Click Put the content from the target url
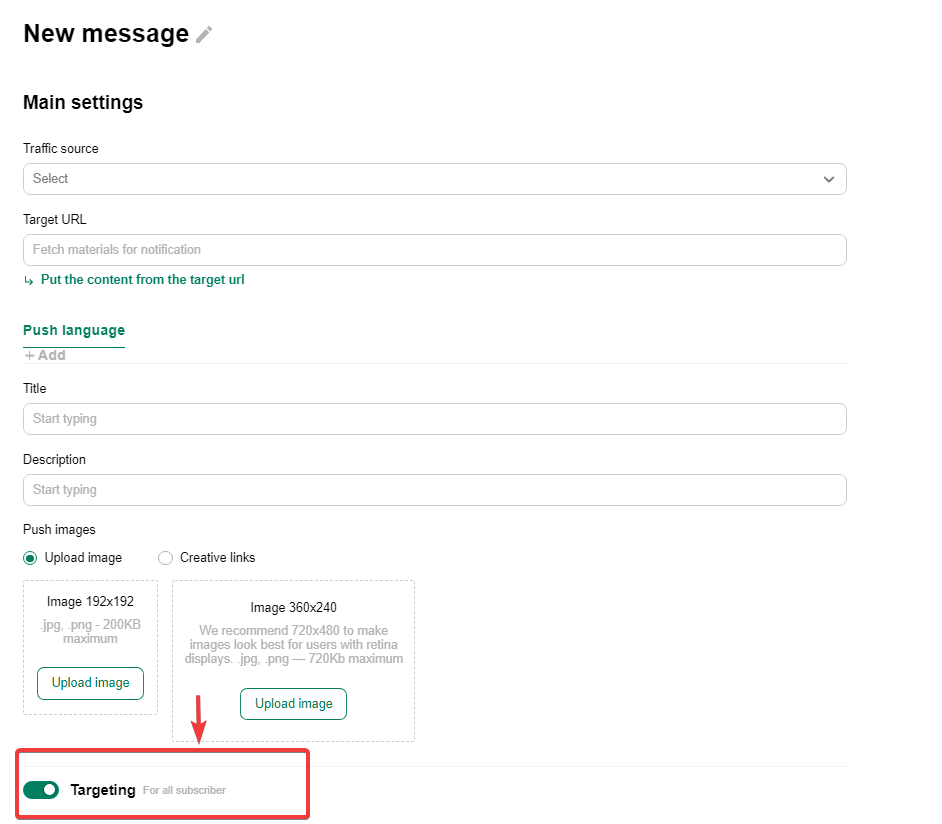The width and height of the screenshot is (942, 824). point(142,280)
